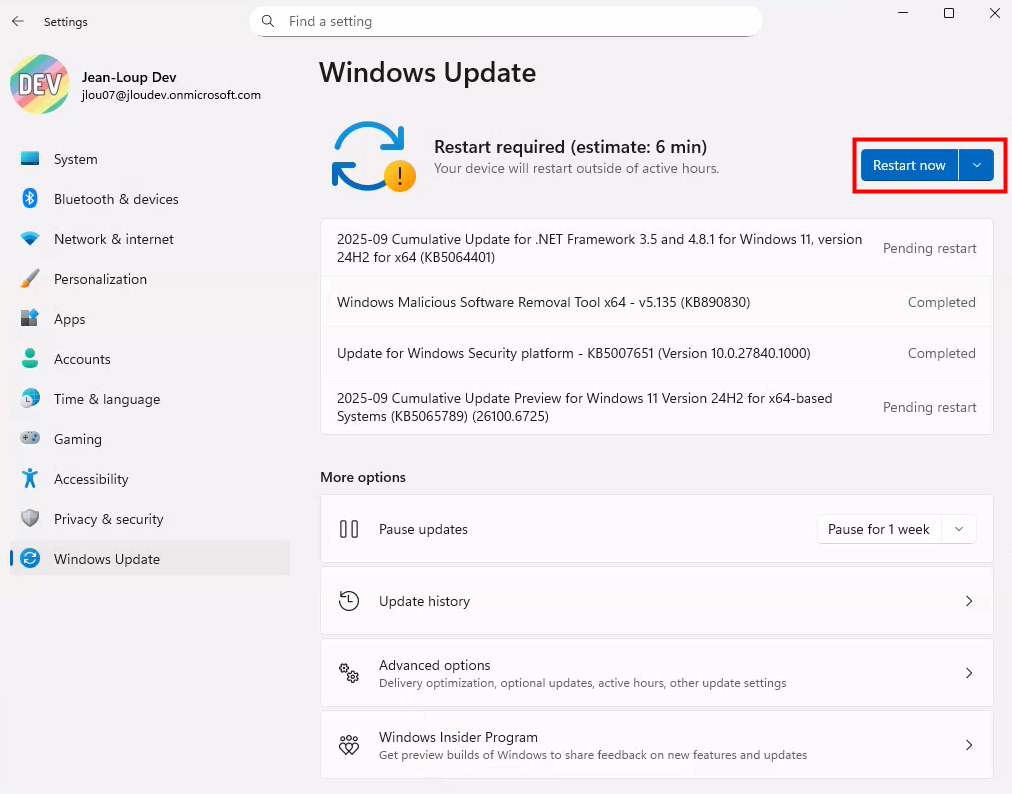
Task: Go back using the back arrow
Action: tap(18, 21)
